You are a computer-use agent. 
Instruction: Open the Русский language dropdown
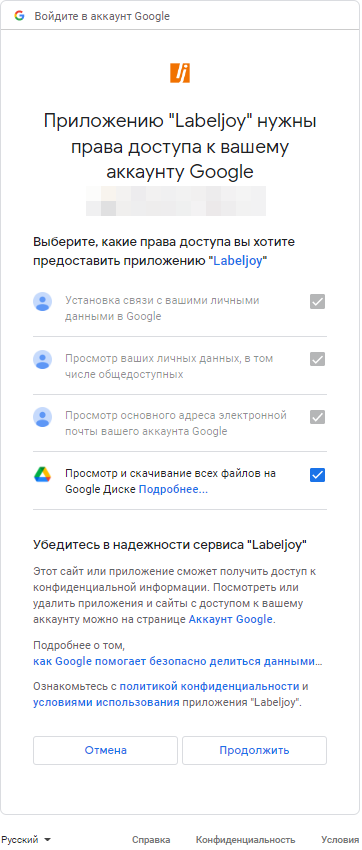[25, 840]
